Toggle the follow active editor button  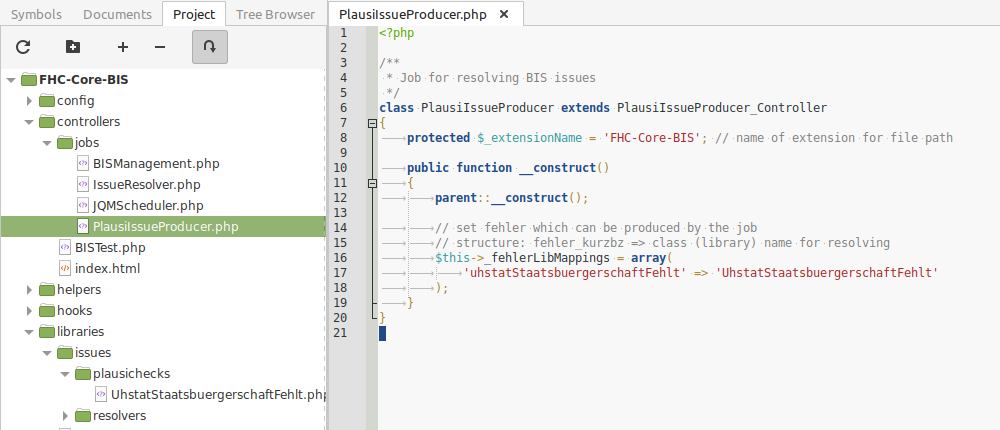pyautogui.click(x=209, y=47)
